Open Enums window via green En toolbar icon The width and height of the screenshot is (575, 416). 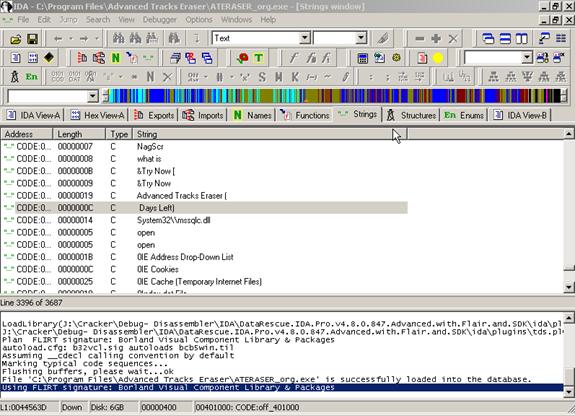coord(32,77)
